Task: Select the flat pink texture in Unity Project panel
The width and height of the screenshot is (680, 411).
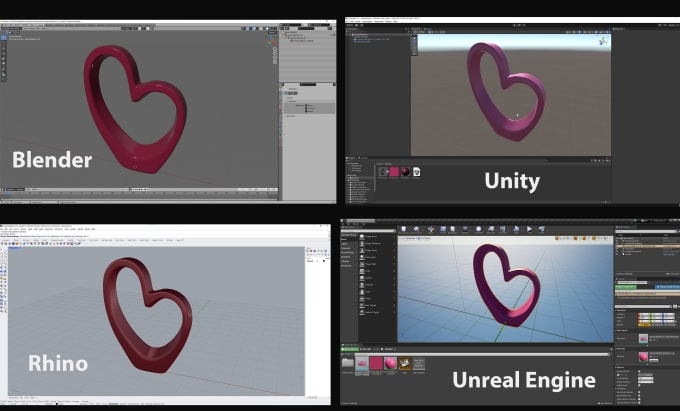Action: tap(394, 172)
